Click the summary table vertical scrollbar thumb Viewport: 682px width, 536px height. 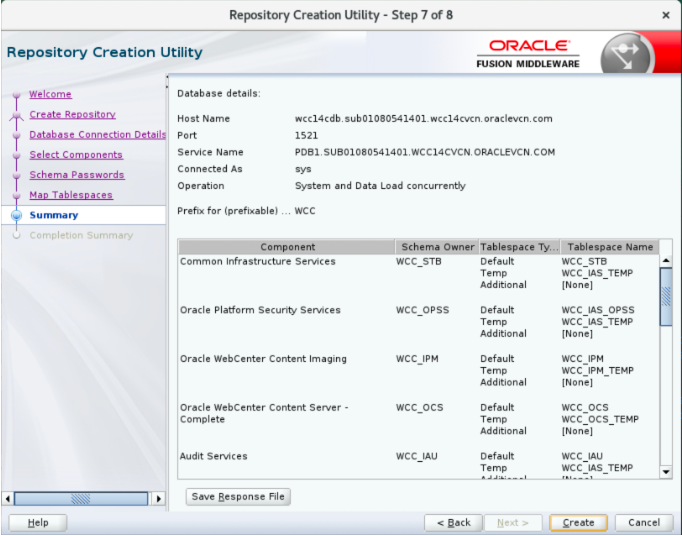click(x=665, y=297)
